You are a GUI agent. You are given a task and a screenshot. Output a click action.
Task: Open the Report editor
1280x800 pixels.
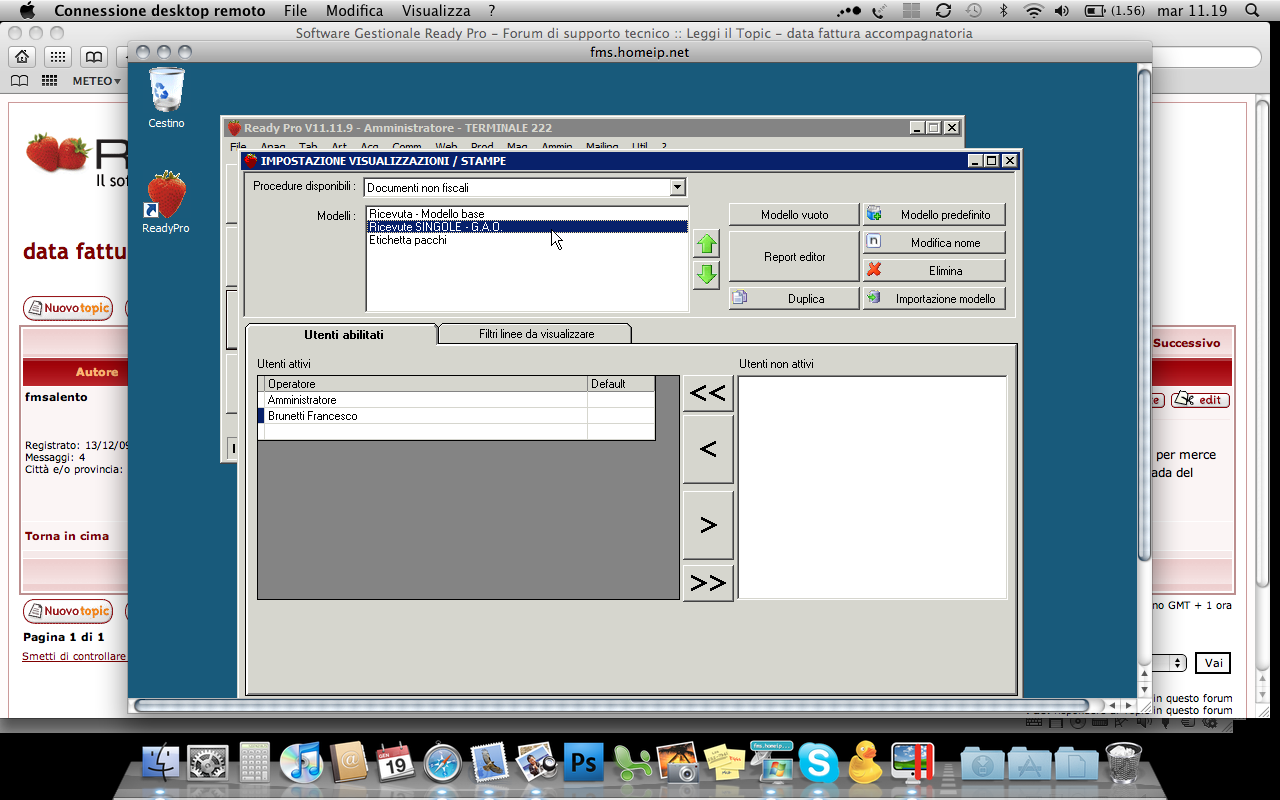point(794,257)
